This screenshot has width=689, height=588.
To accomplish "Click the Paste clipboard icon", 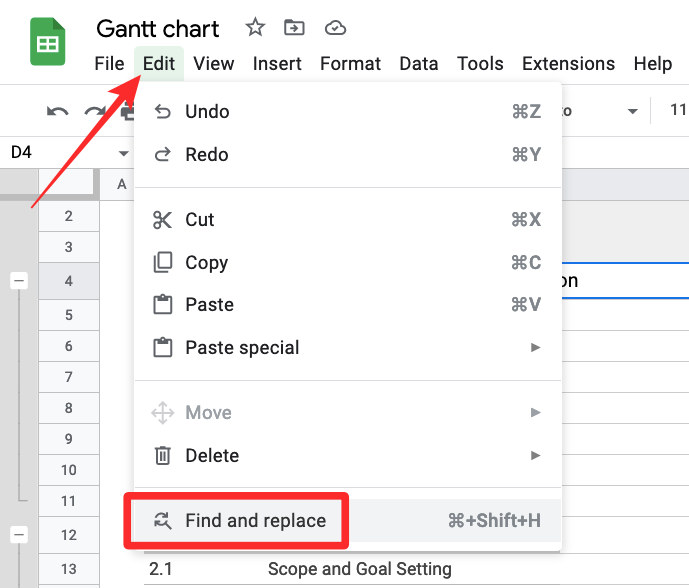I will (x=162, y=305).
